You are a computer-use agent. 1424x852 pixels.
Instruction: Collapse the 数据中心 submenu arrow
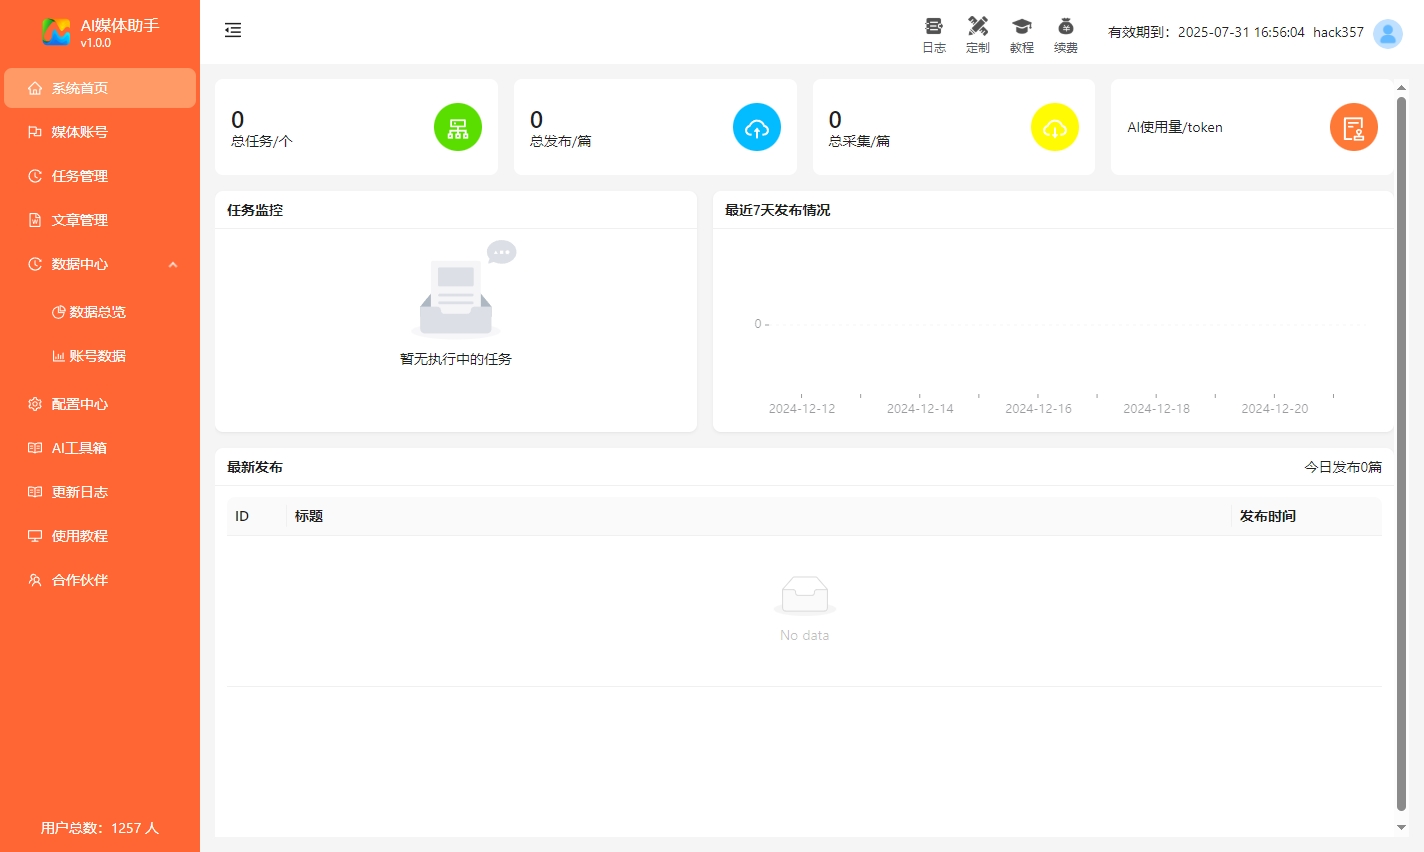(x=173, y=264)
